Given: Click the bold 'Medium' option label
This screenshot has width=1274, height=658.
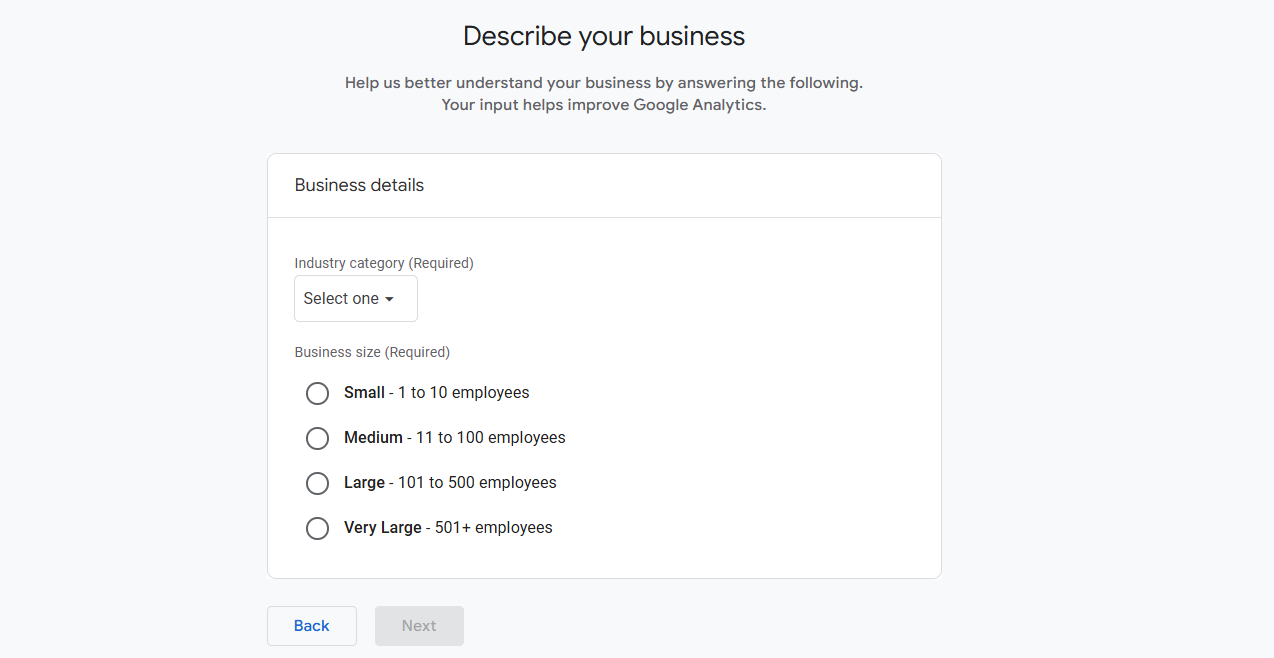Looking at the screenshot, I should coord(373,438).
